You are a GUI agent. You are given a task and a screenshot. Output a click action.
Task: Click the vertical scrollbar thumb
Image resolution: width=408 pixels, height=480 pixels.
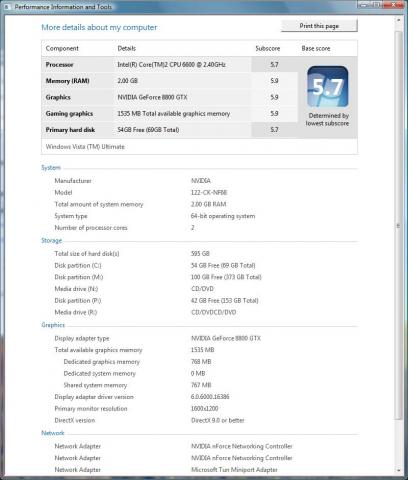click(398, 225)
